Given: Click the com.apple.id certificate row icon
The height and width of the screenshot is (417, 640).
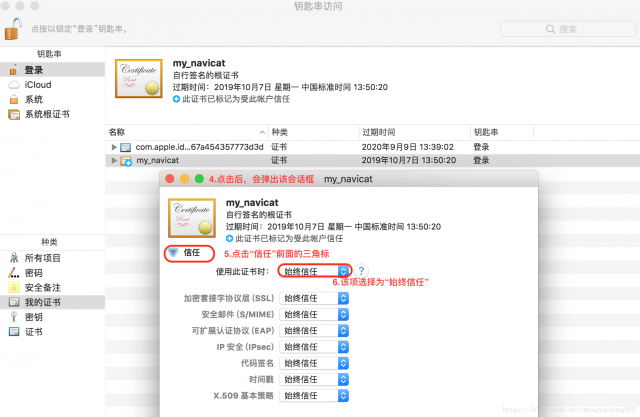Looking at the screenshot, I should 126,147.
